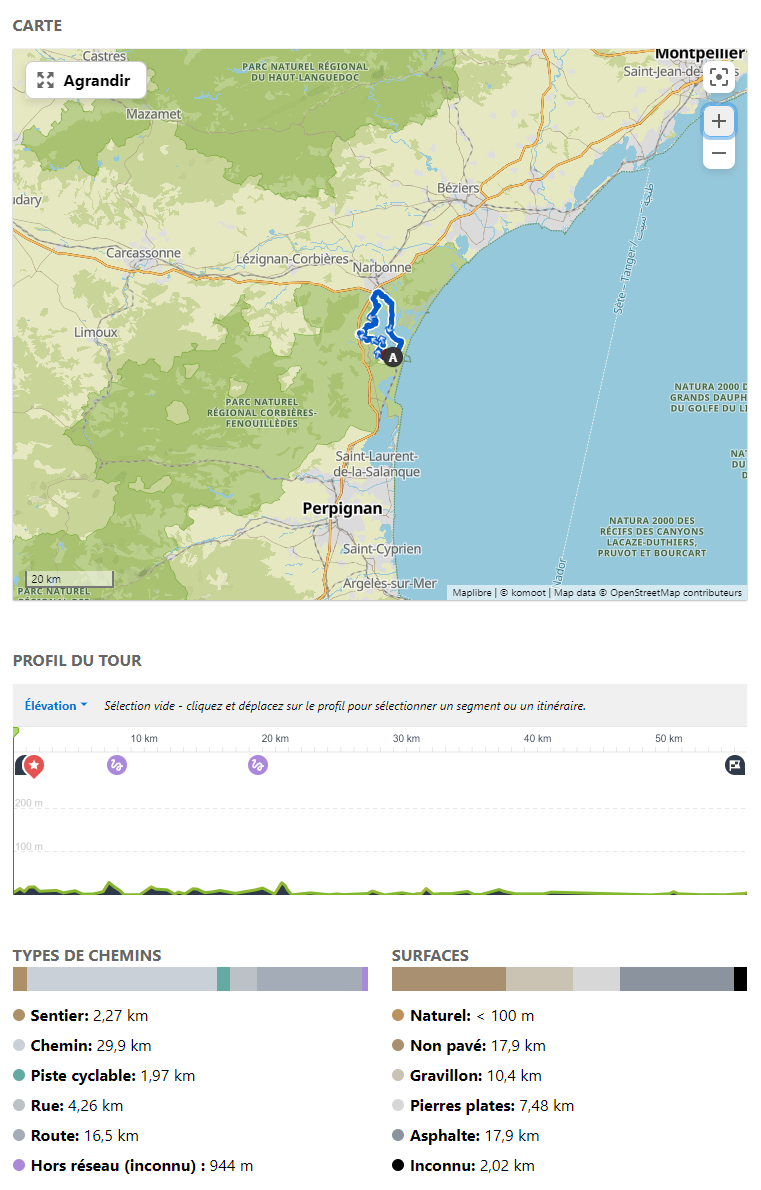Click the Route segment in the path types bar
761x1190 pixels.
[309, 979]
